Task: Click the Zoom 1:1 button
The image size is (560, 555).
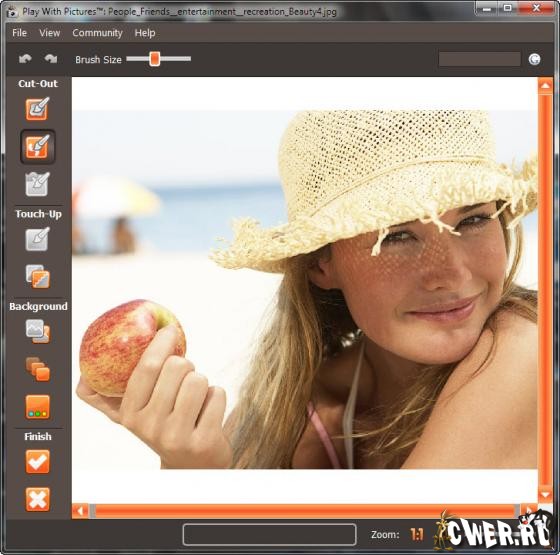Action: (416, 535)
